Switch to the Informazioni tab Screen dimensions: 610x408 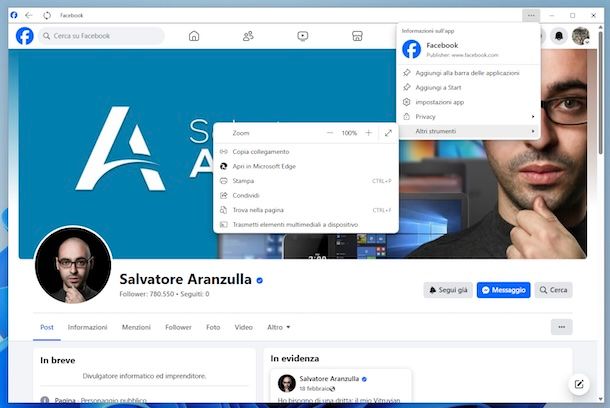point(88,327)
